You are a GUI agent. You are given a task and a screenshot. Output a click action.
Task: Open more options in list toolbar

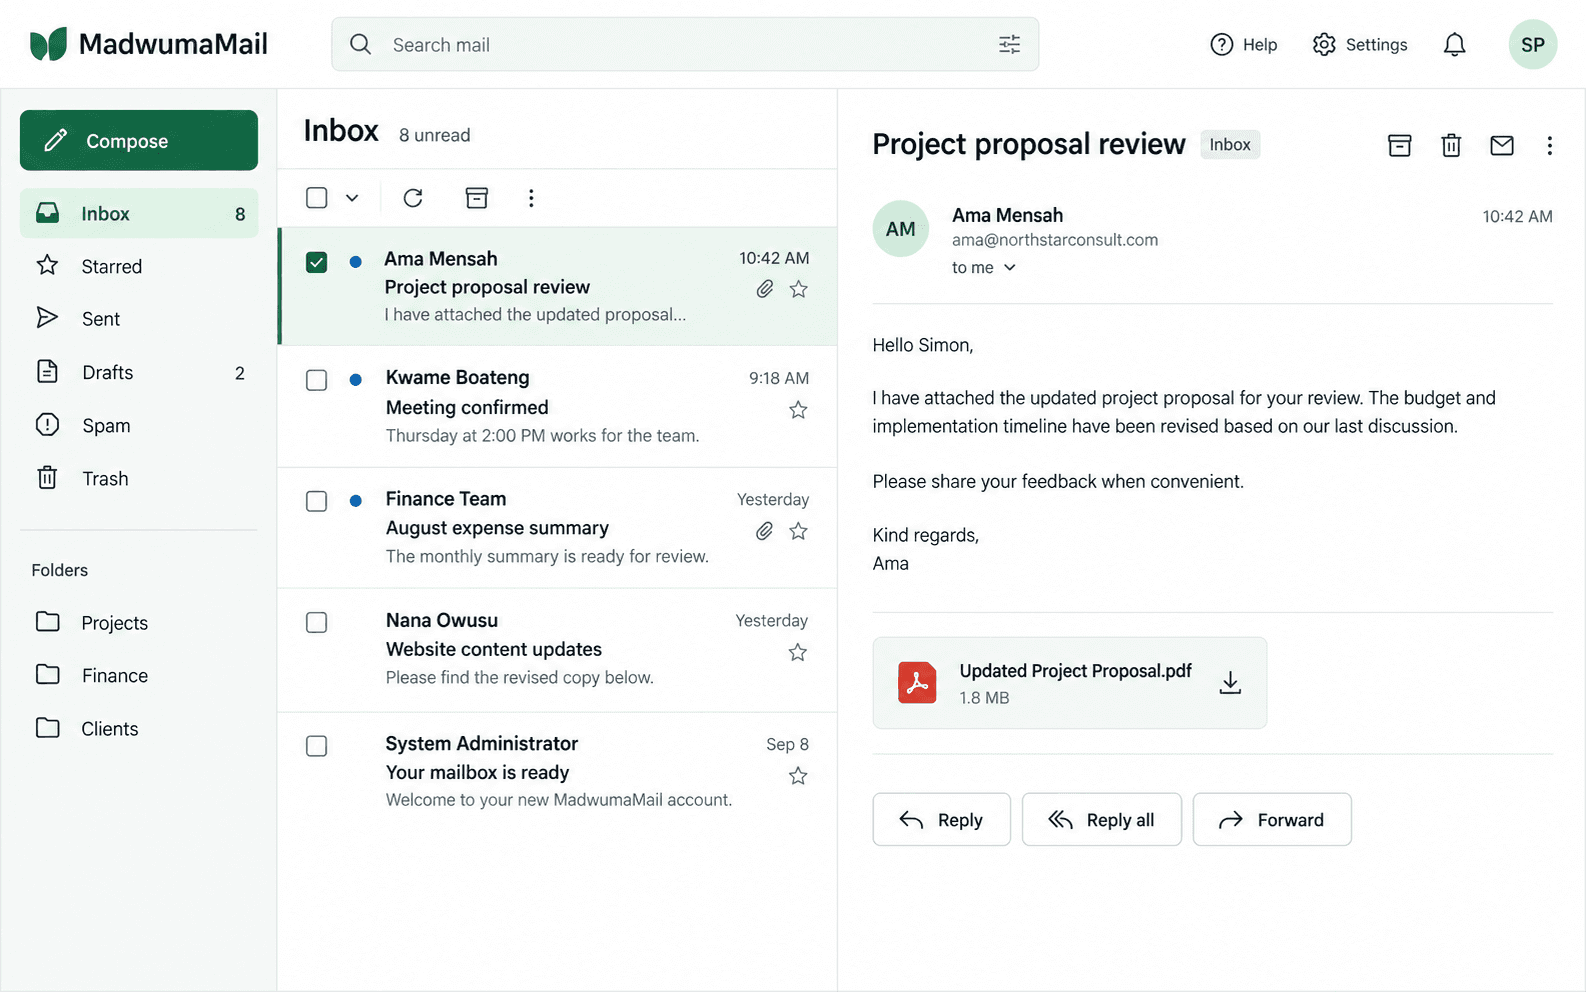click(531, 198)
